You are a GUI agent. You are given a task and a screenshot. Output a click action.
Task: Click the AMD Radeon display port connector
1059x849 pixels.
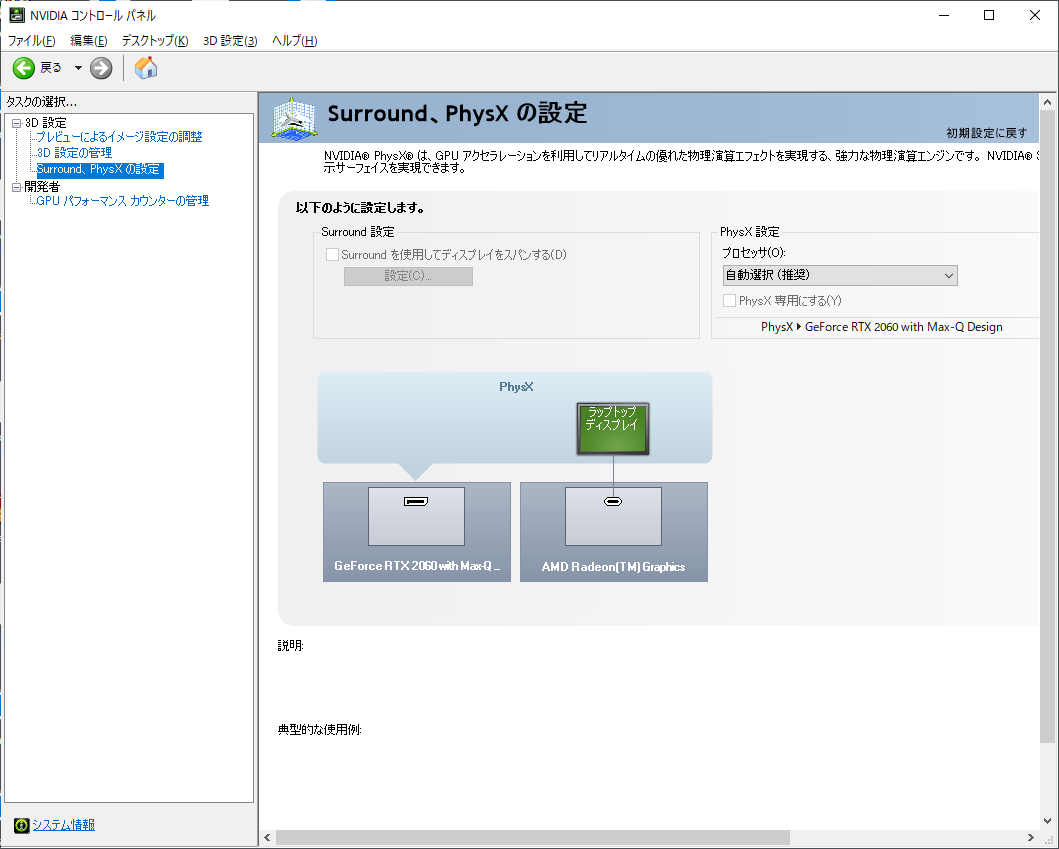[x=613, y=501]
